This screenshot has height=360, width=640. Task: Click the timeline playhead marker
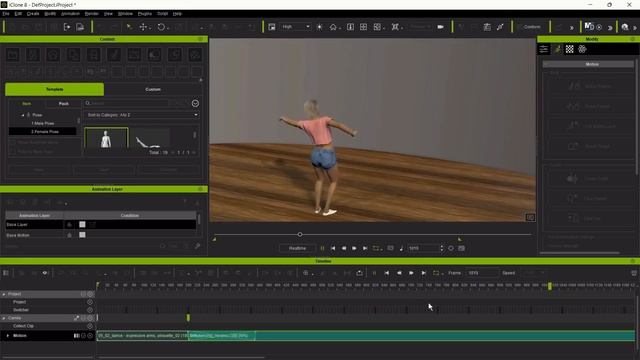click(549, 286)
